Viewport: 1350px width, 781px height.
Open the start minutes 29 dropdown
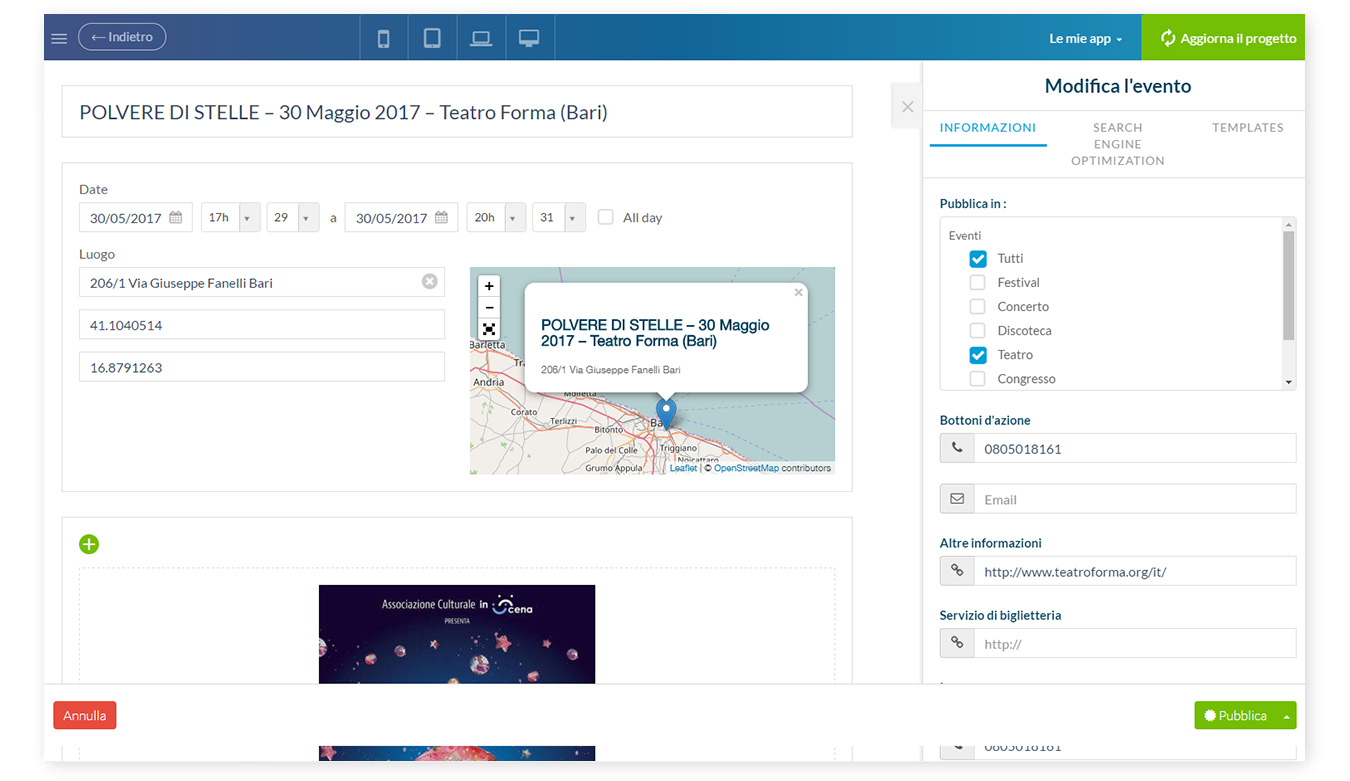(x=293, y=217)
